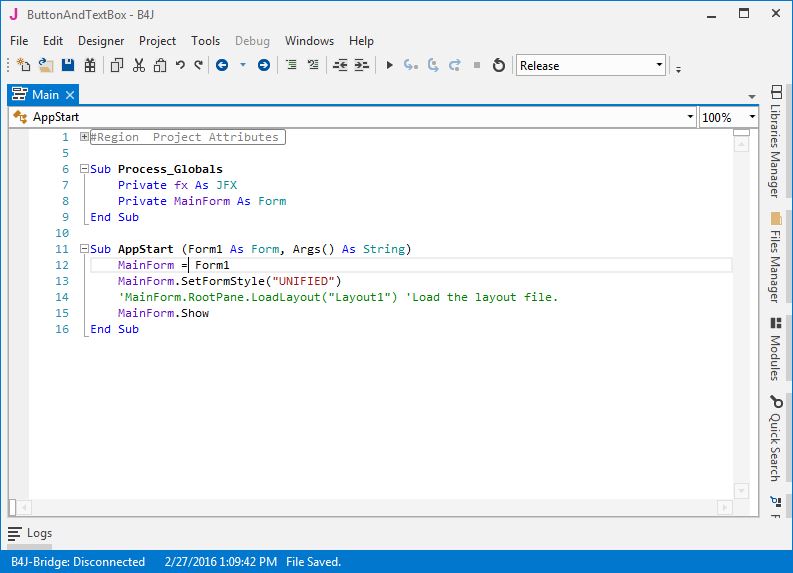Click the Step Out debug icon
The height and width of the screenshot is (573, 793).
(455, 65)
